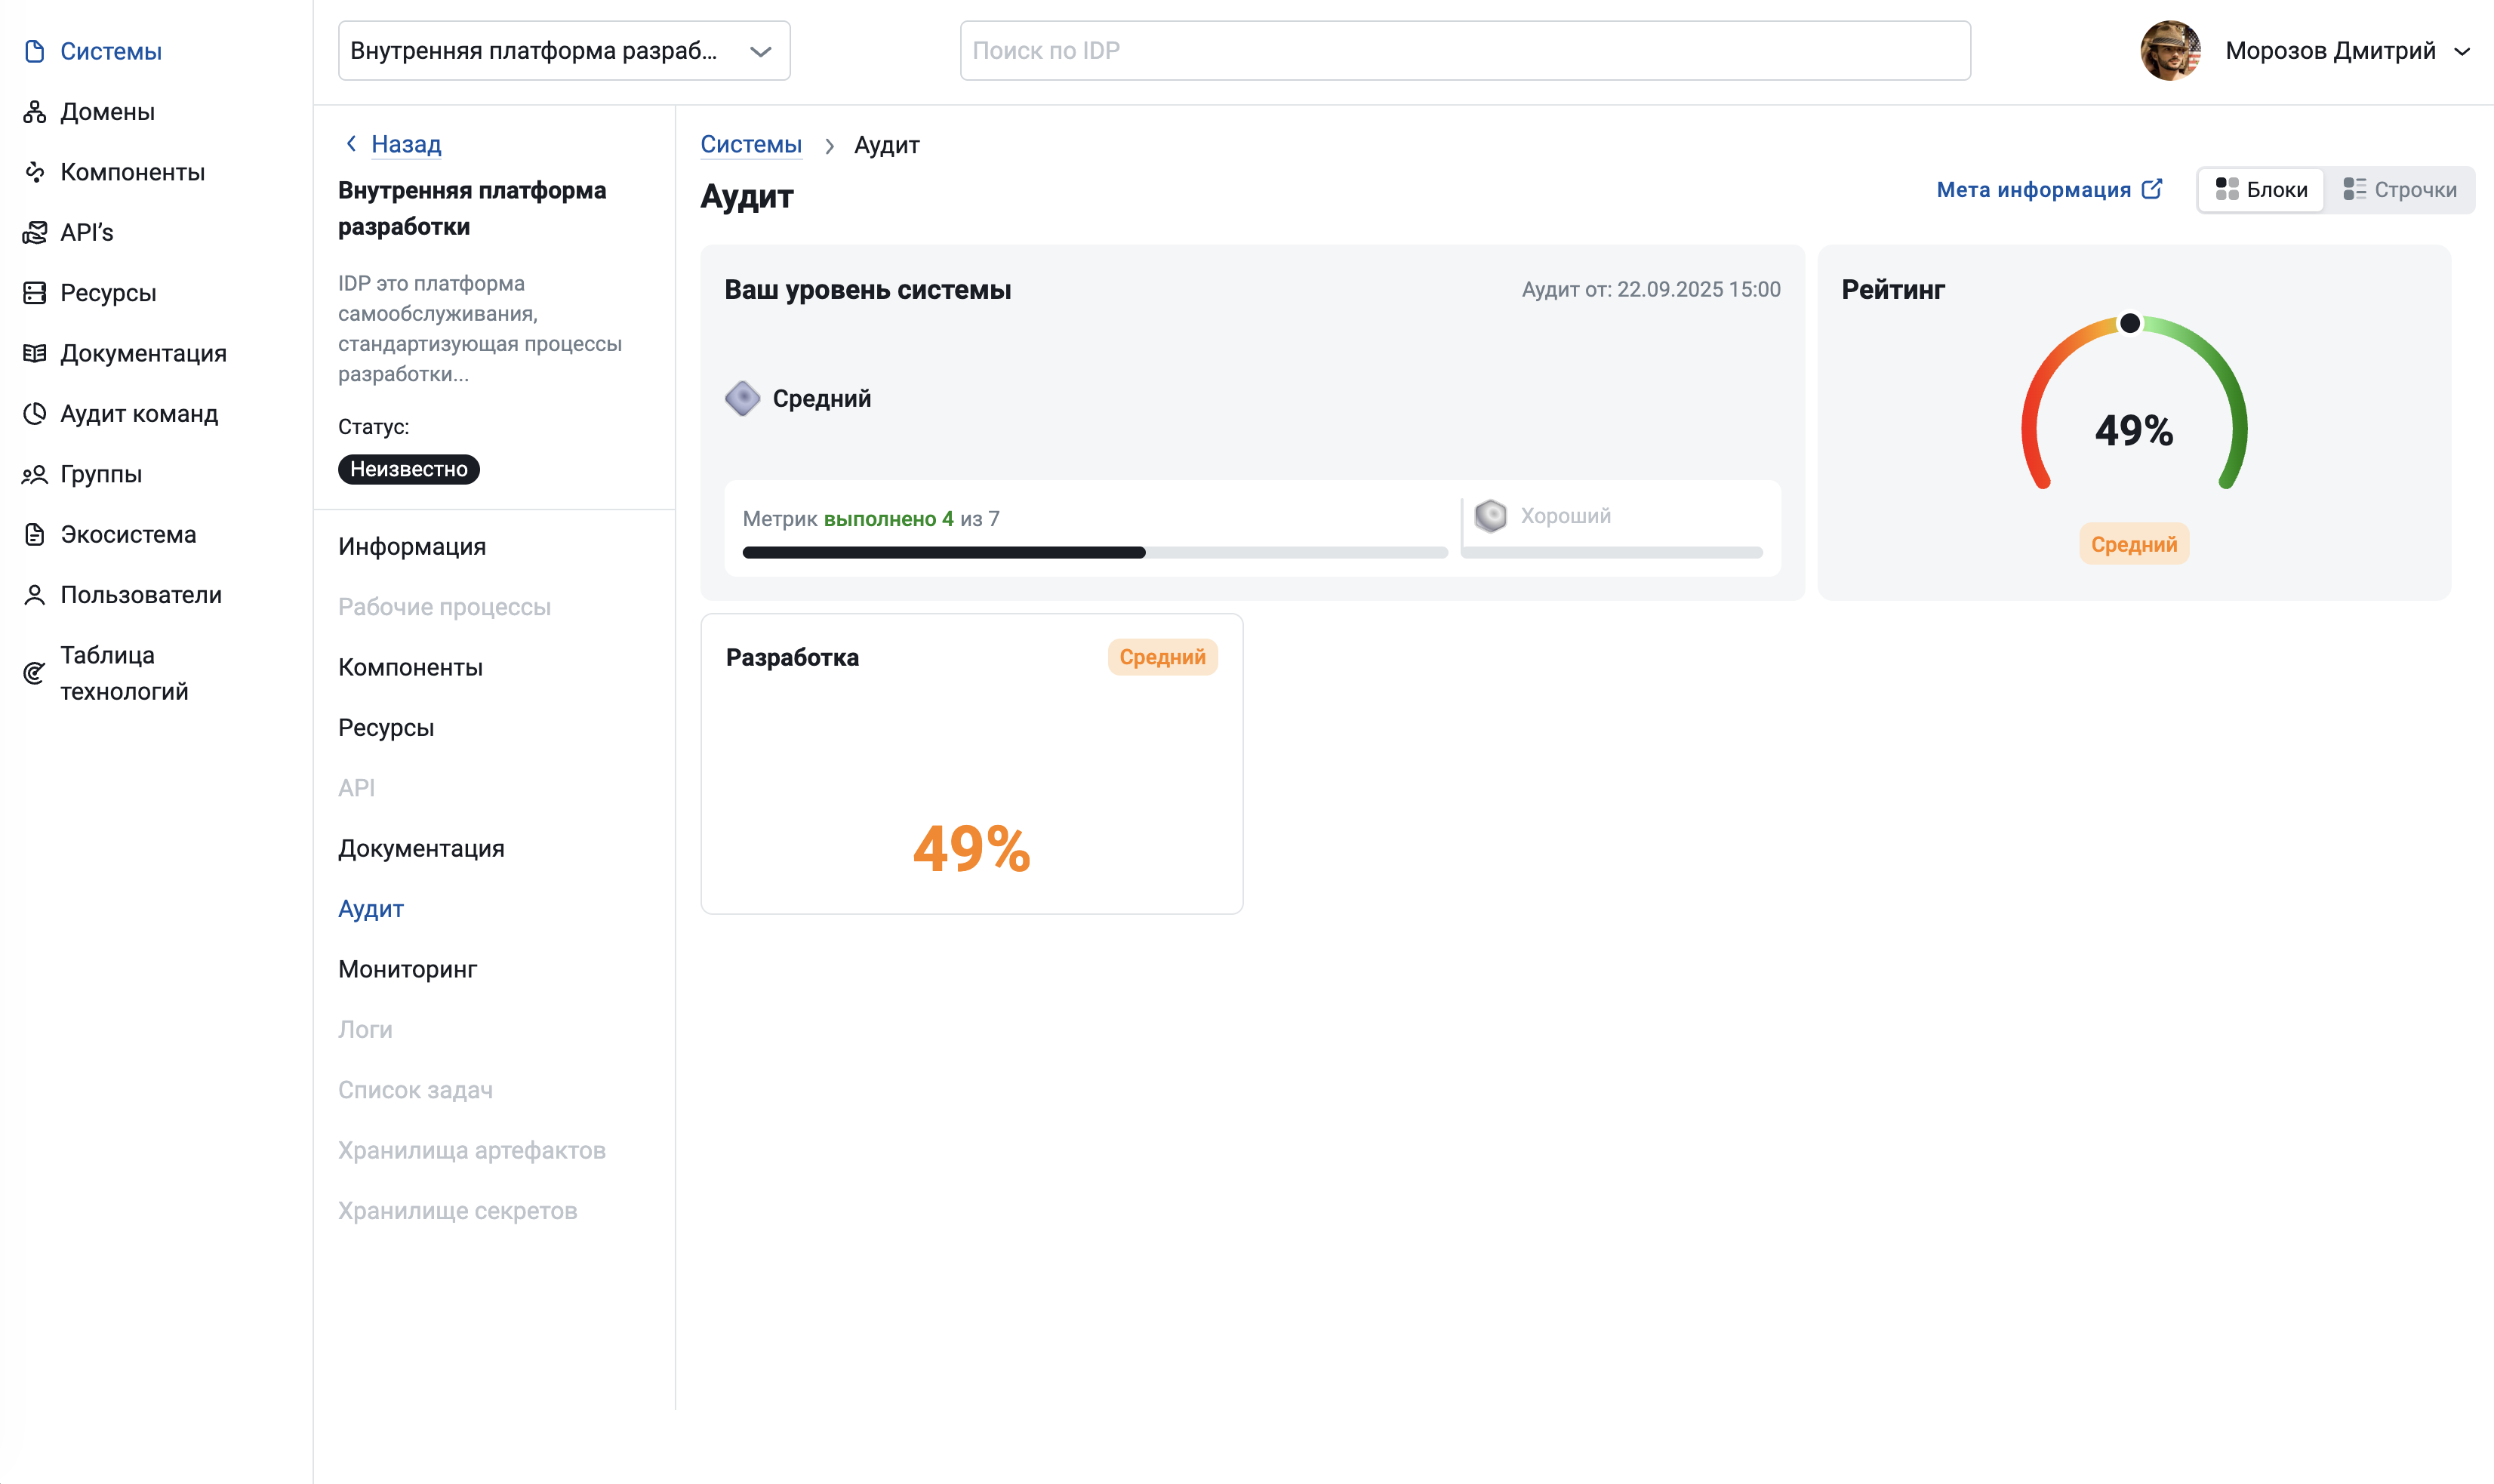This screenshot has height=1484, width=2494.
Task: Click the back chevron next to Назад
Action: [x=351, y=144]
